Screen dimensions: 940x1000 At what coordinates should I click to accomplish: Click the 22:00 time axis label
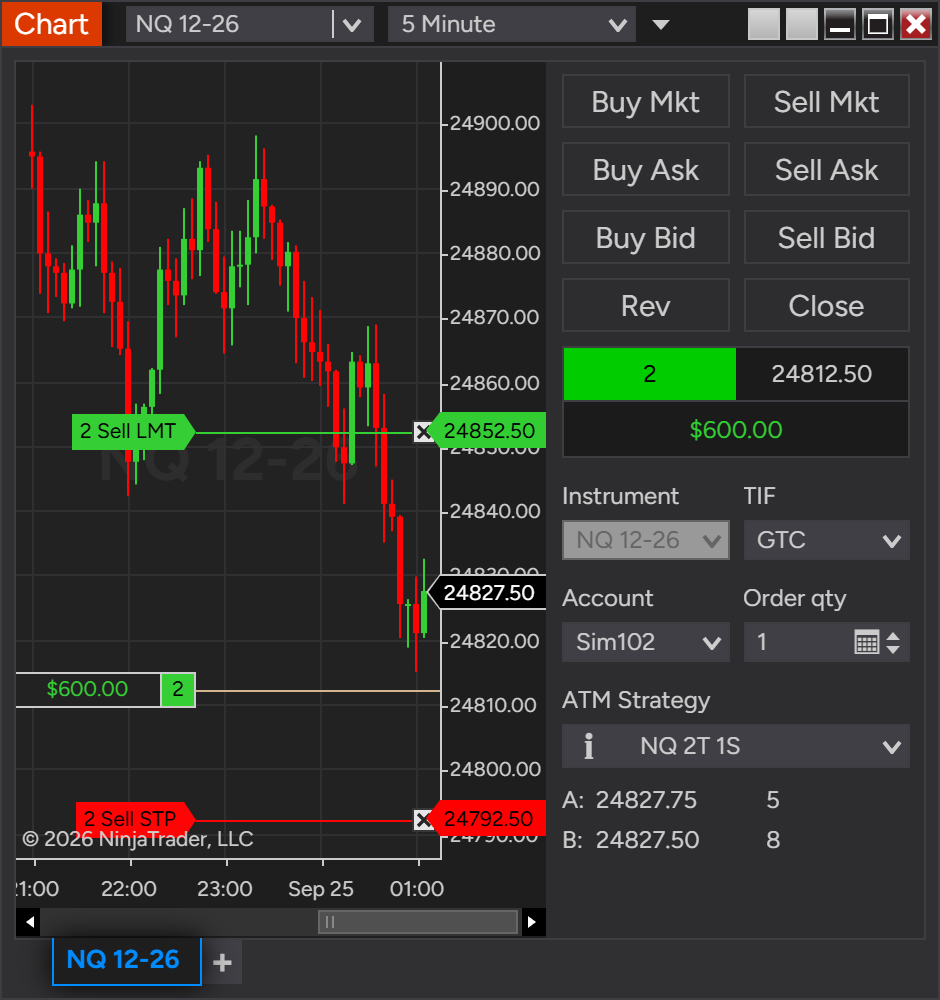[x=129, y=888]
